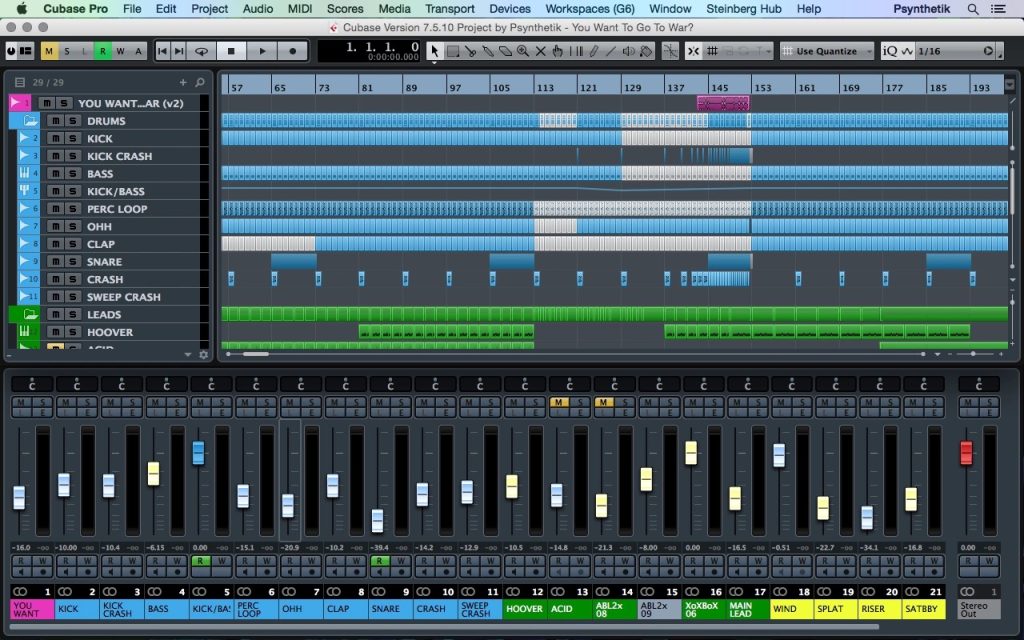Click the Snap to Zero Crossing icon

pyautogui.click(x=669, y=51)
